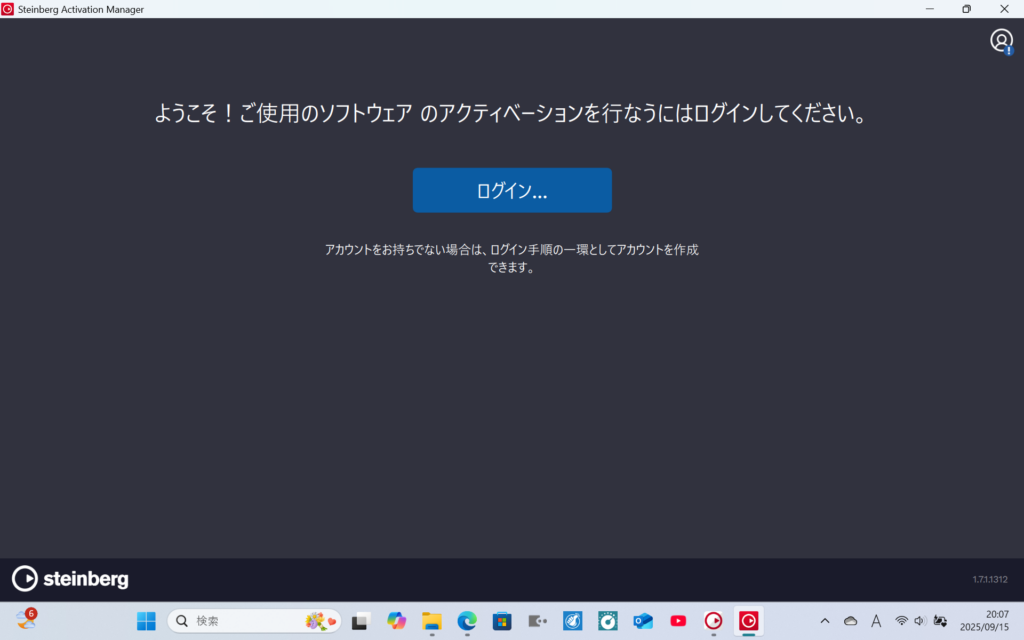Open Outlook from taskbar
This screenshot has width=1024, height=640.
(643, 621)
